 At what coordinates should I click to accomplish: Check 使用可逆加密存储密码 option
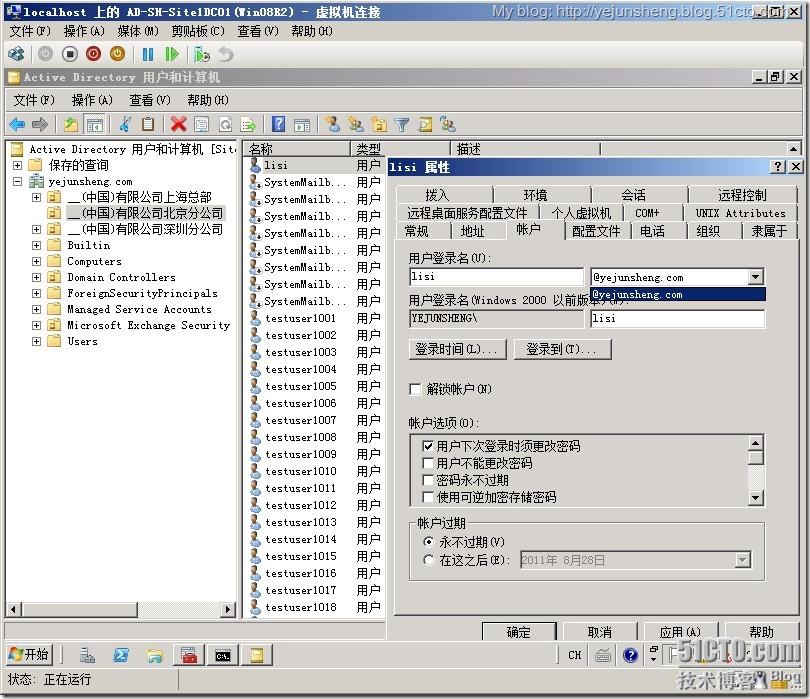[428, 497]
